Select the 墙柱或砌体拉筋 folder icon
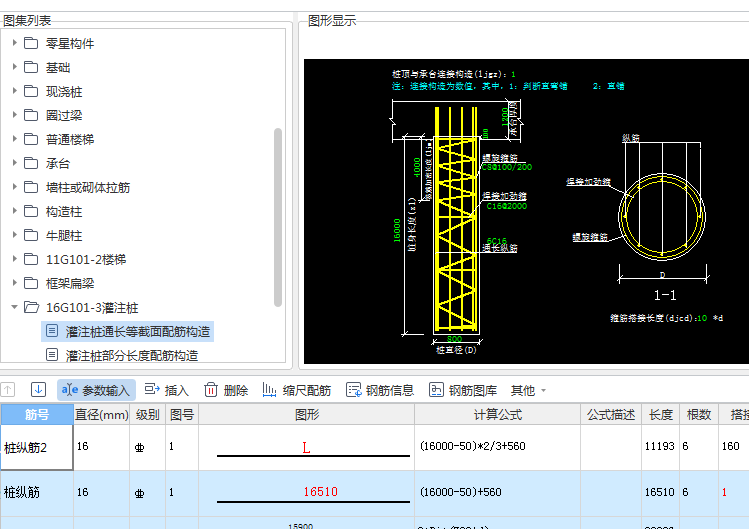This screenshot has width=749, height=529. click(x=31, y=187)
